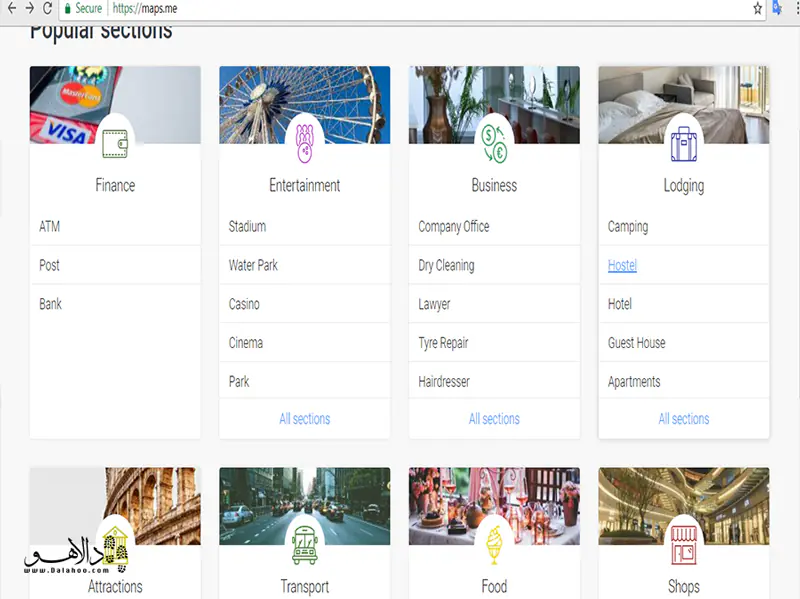Click the Entertainment bowling icon
Viewport: 800px width, 599px height.
click(305, 143)
